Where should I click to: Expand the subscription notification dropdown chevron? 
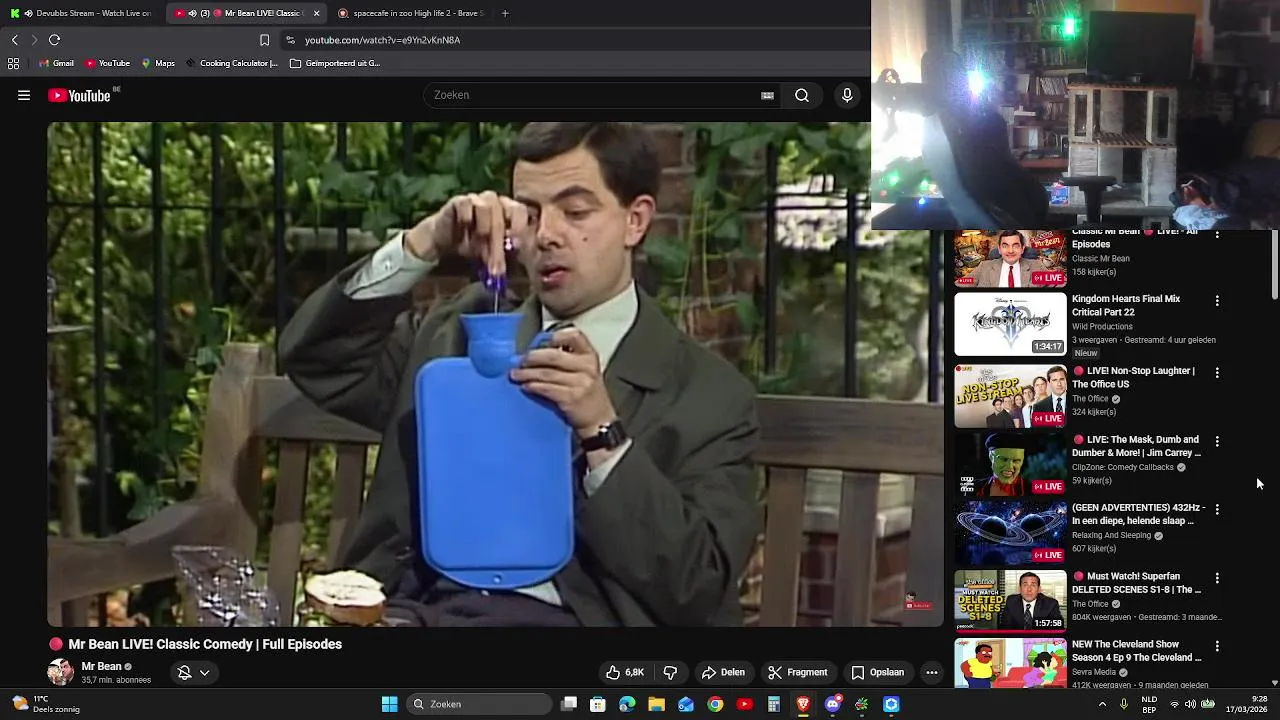(204, 672)
